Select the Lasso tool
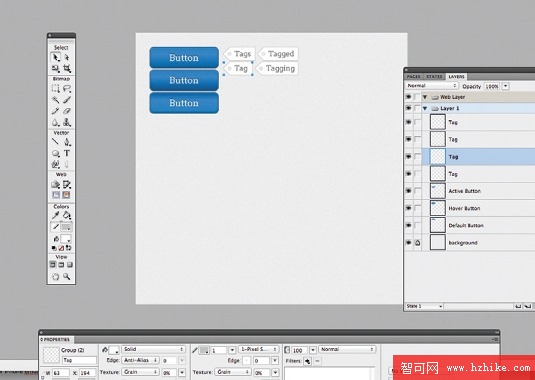 point(67,89)
